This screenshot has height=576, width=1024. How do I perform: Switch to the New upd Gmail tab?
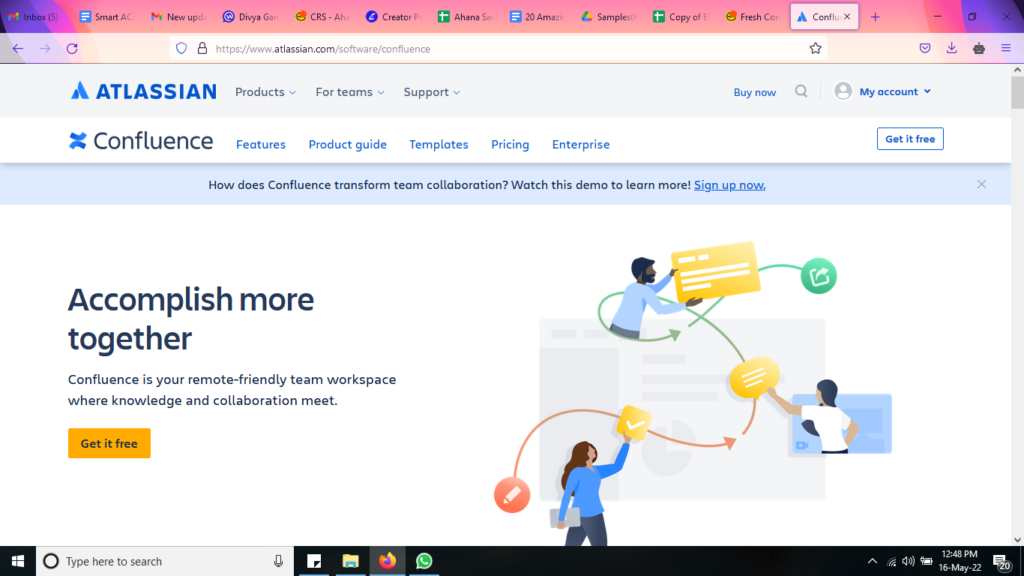pos(177,17)
